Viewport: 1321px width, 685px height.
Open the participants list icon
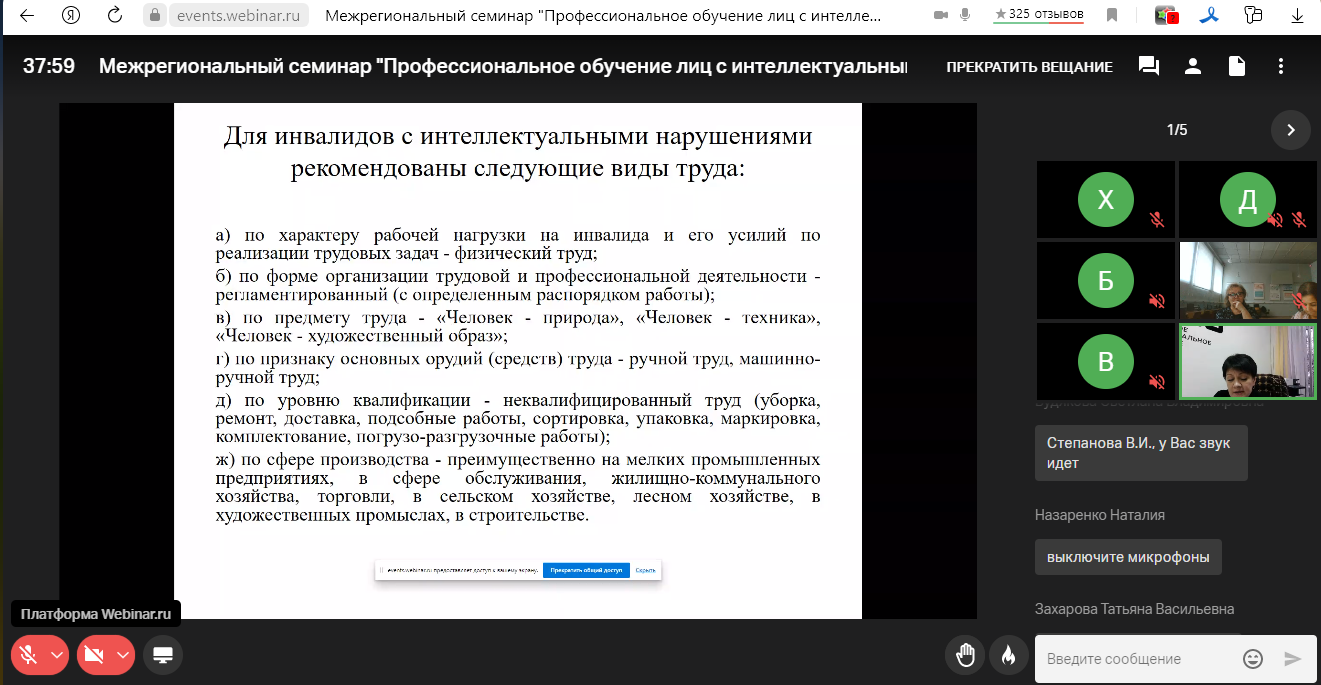click(x=1193, y=66)
